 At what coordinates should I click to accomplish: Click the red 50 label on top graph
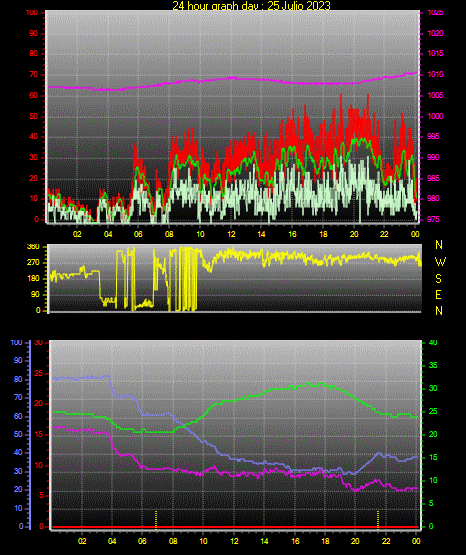click(x=33, y=116)
